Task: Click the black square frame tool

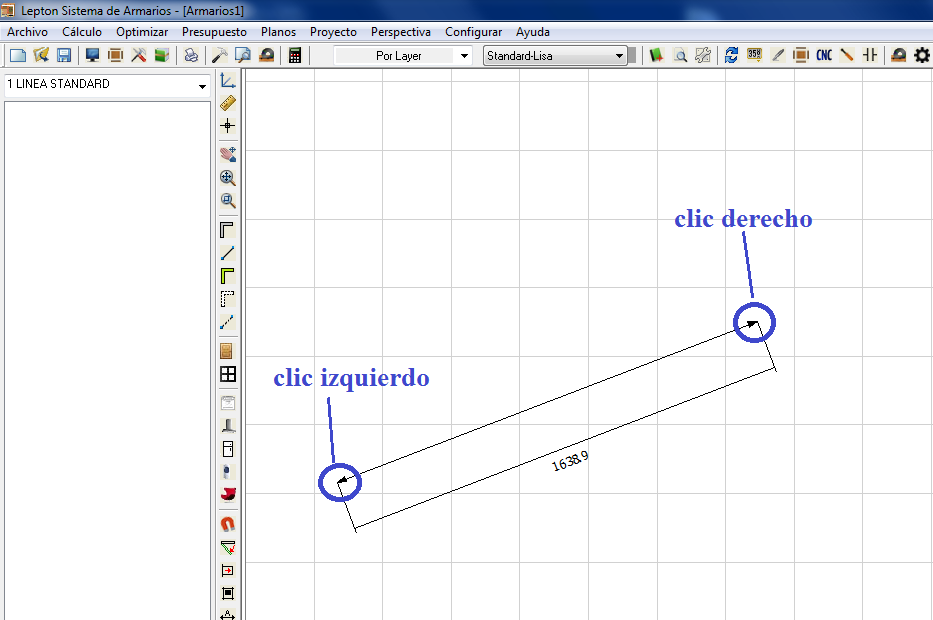Action: tap(228, 593)
